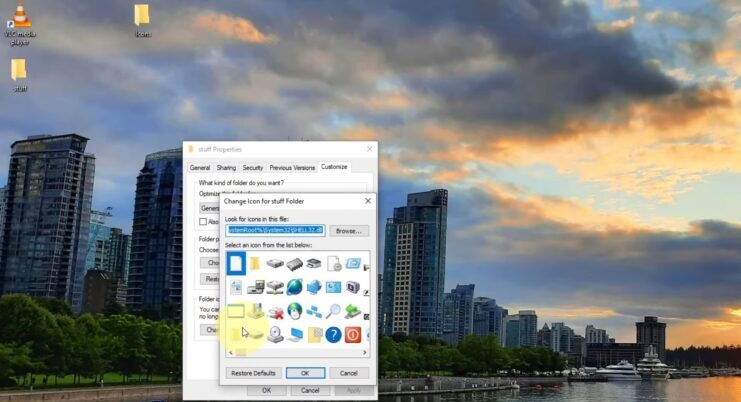Viewport: 741px width, 402px height.
Task: Click the icon file path input field
Action: tap(275, 231)
